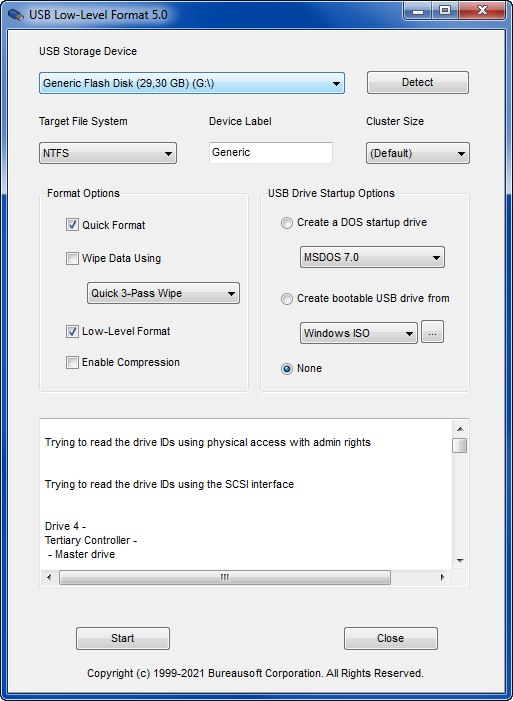Image resolution: width=513 pixels, height=701 pixels.
Task: Click log line about SCSI interface
Action: 170,484
